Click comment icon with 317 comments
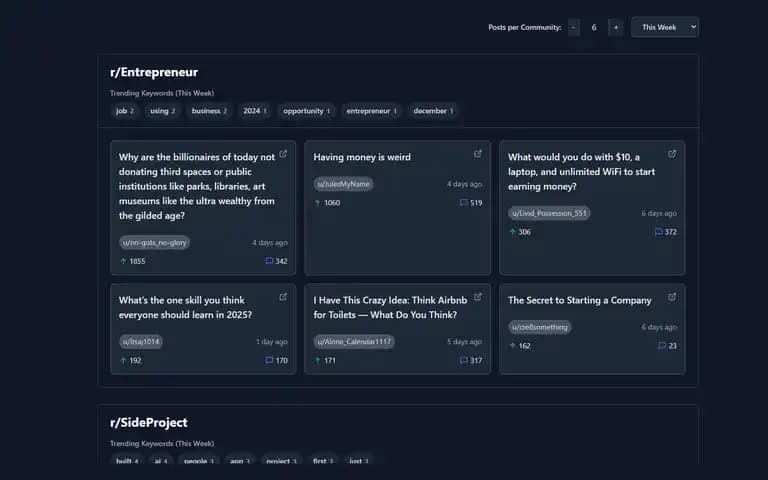The height and width of the screenshot is (480, 768). 463,360
